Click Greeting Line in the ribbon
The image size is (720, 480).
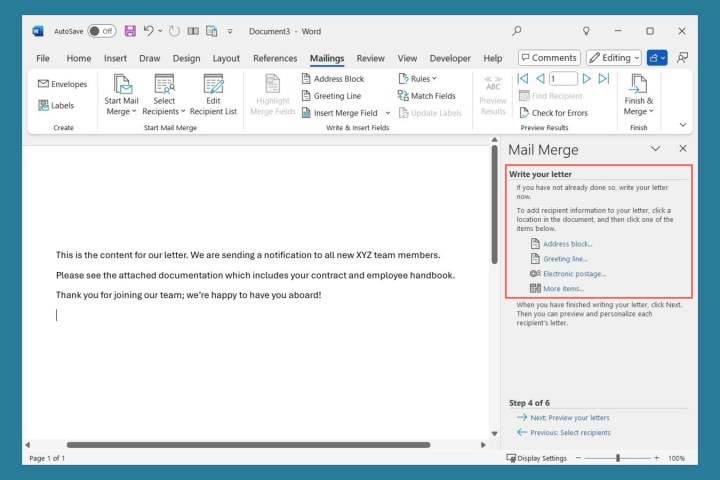(331, 96)
